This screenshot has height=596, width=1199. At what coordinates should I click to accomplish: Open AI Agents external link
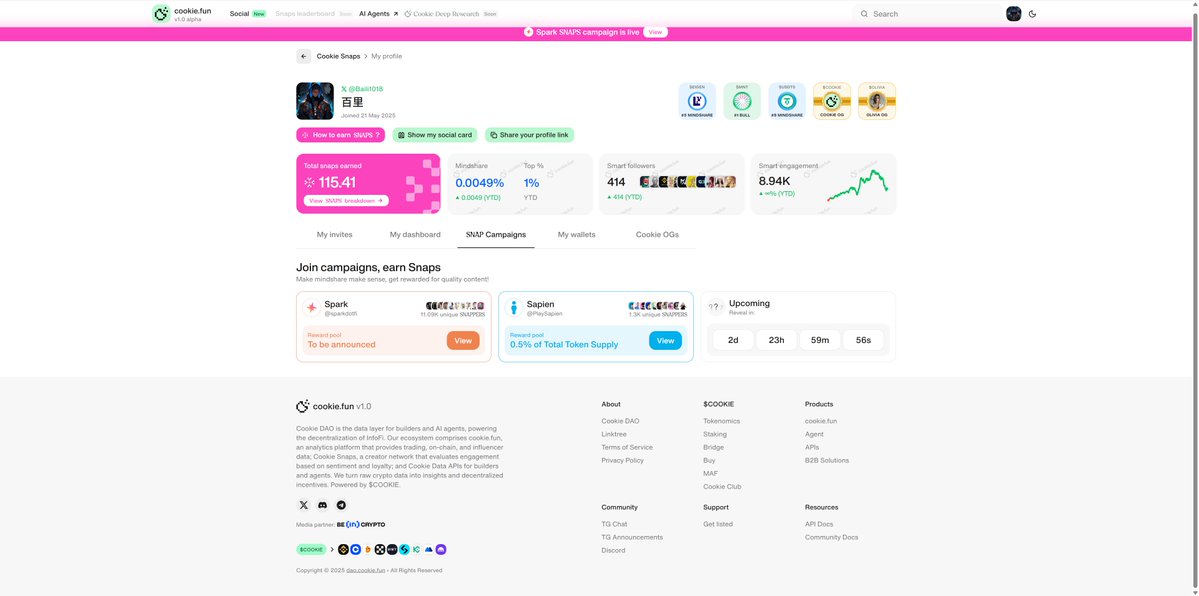379,14
